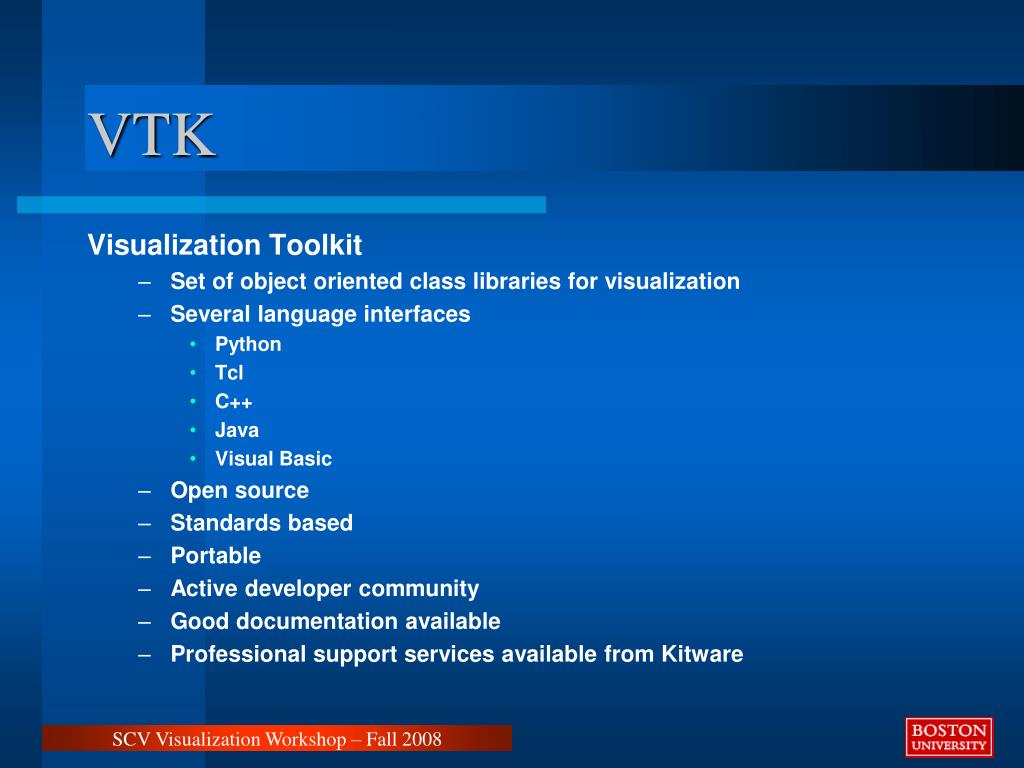Select the 'Java' bullet item
Screen dimensions: 1024x768
click(x=237, y=430)
